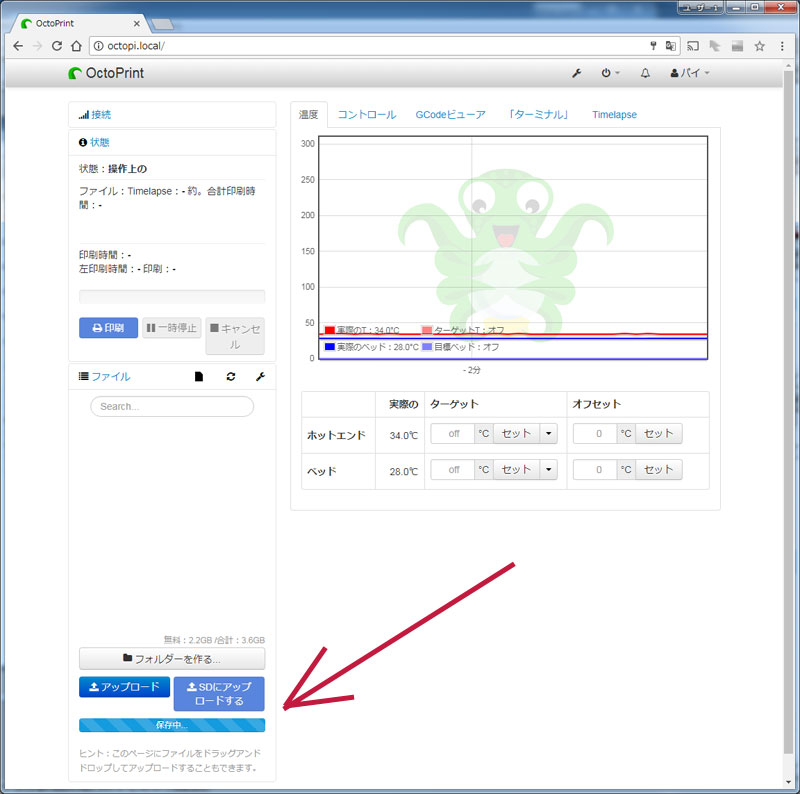Toggle the red 実際のT legend swatch
Viewport: 800px width, 794px height.
(330, 330)
